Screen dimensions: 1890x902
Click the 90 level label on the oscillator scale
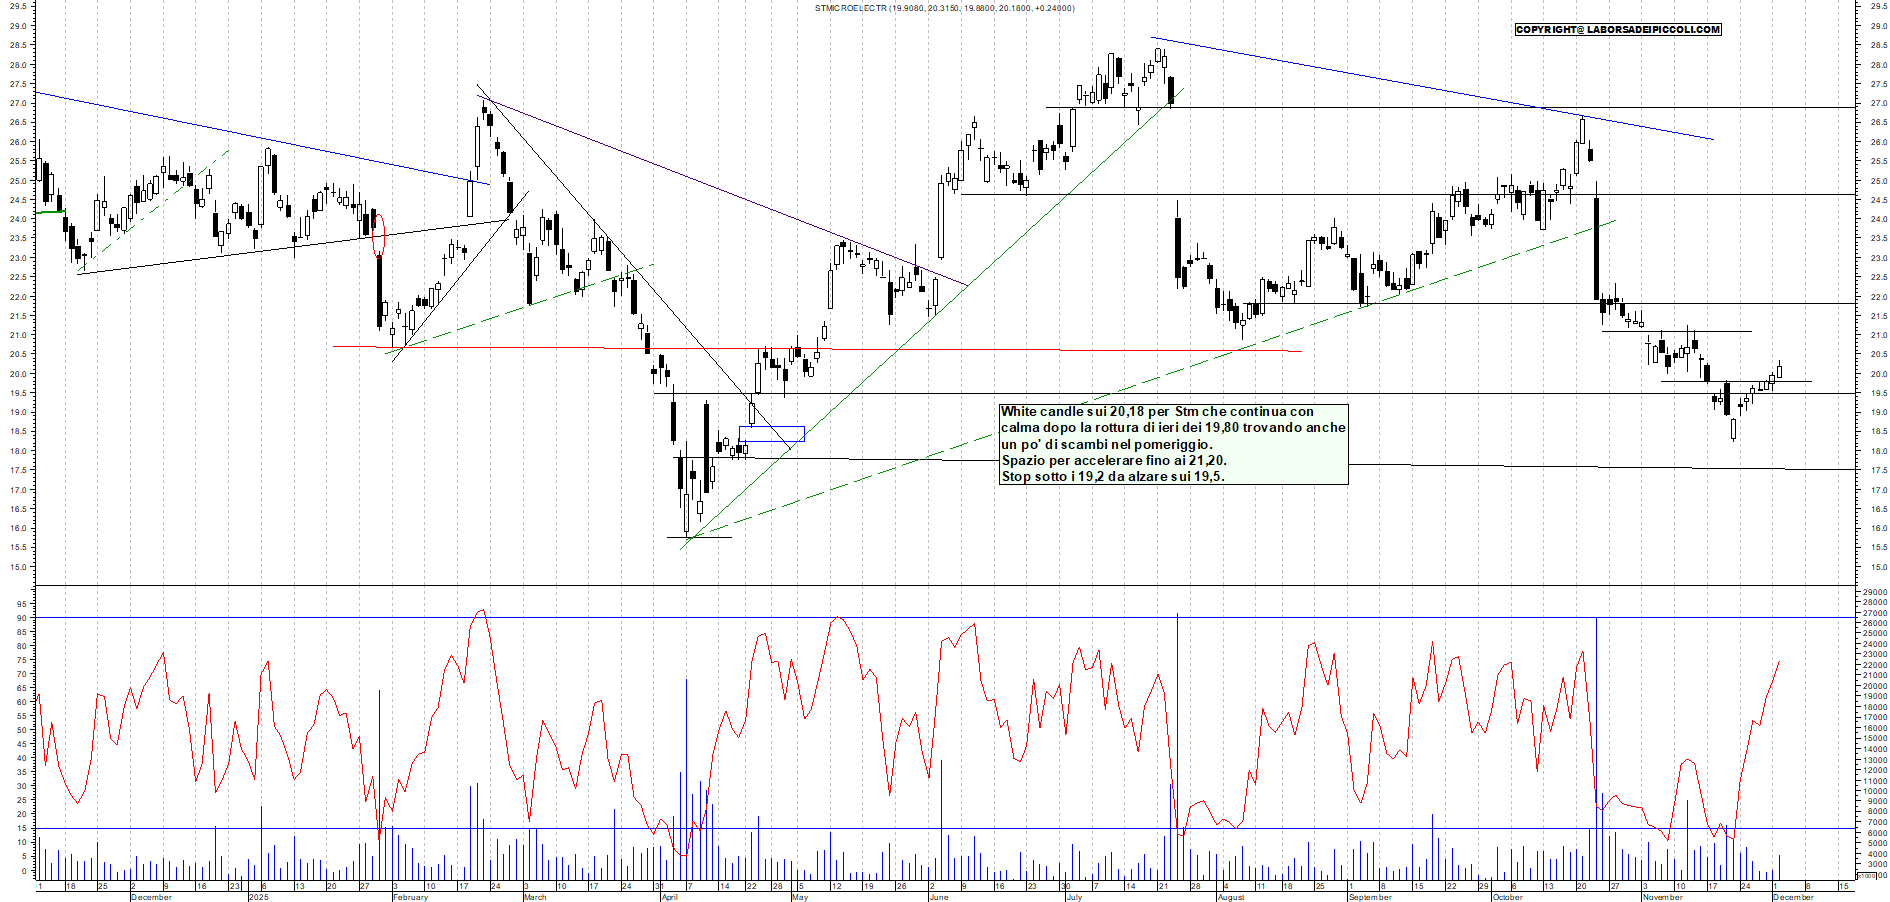pyautogui.click(x=21, y=618)
